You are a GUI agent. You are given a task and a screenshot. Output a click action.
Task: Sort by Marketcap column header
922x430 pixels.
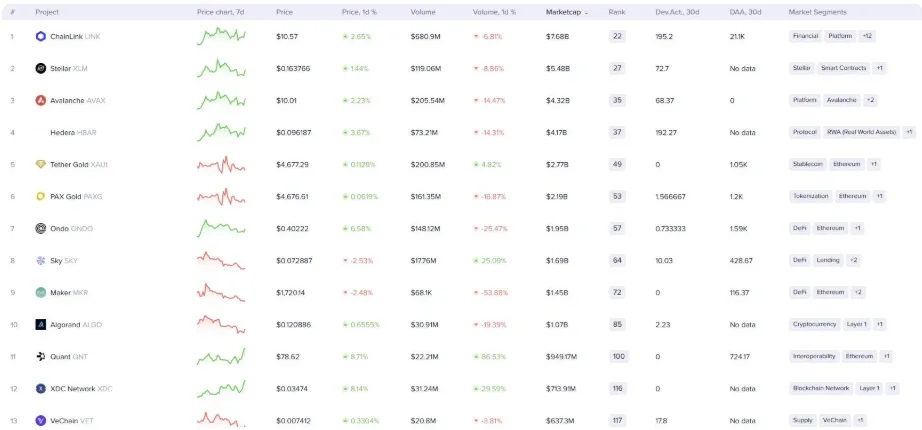point(567,12)
